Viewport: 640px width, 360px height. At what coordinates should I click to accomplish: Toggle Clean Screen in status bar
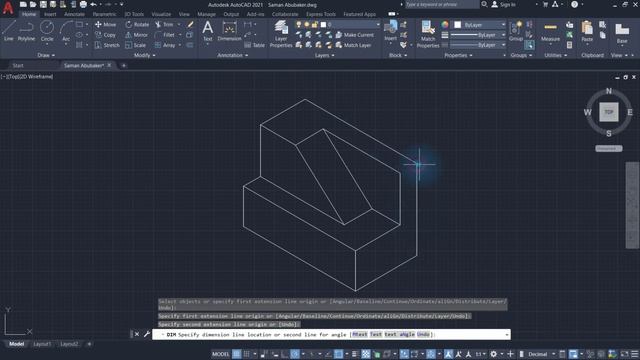[x=624, y=354]
